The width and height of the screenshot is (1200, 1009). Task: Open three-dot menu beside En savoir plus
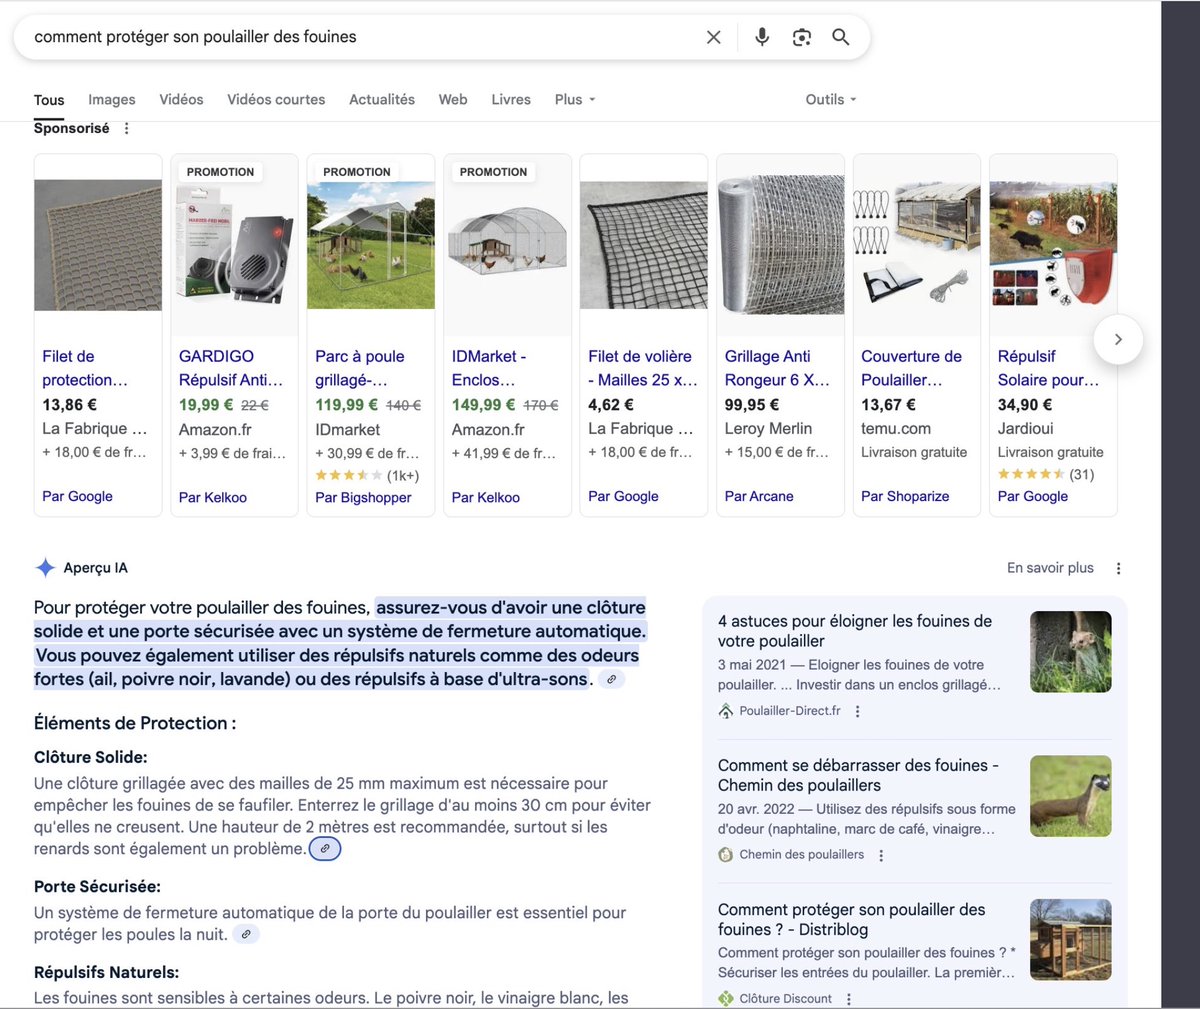click(x=1118, y=568)
